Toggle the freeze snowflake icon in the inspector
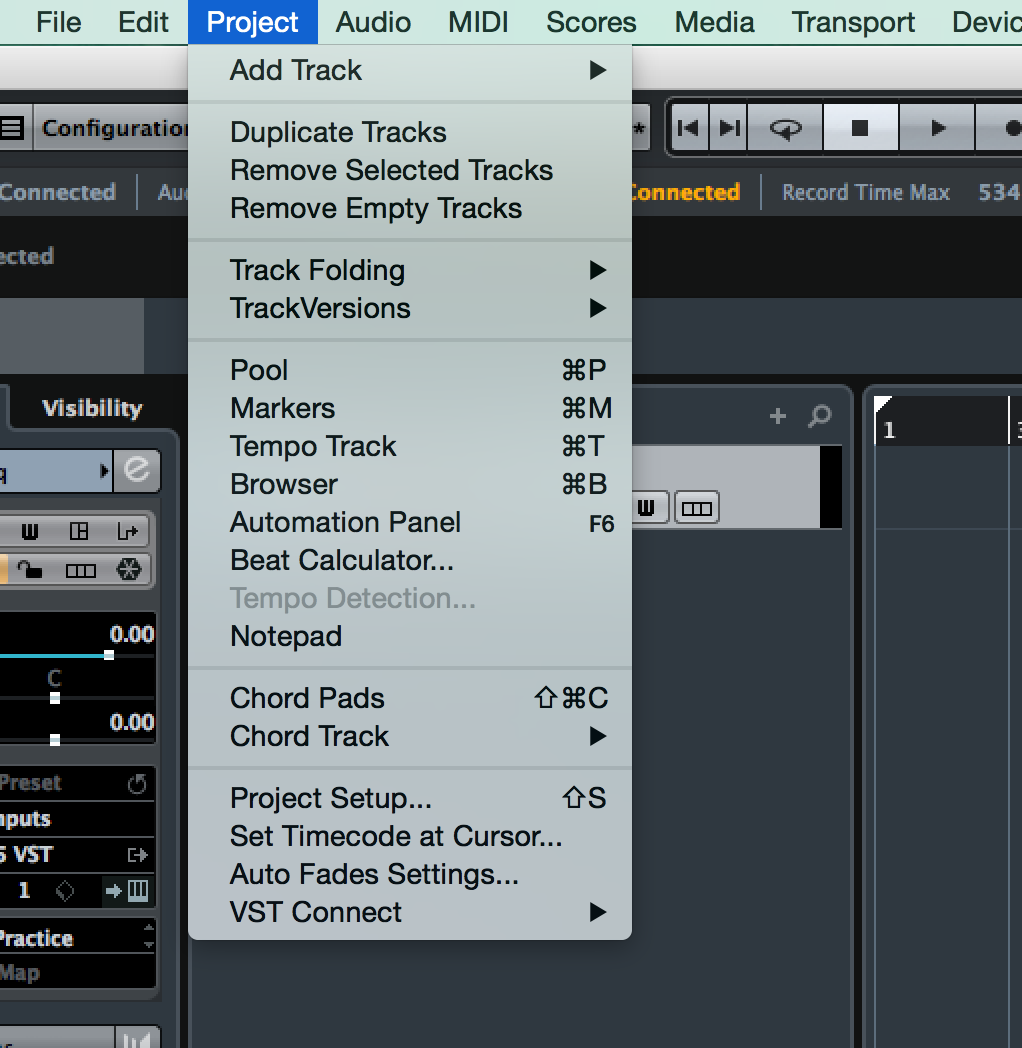Image resolution: width=1022 pixels, height=1048 pixels. point(129,570)
